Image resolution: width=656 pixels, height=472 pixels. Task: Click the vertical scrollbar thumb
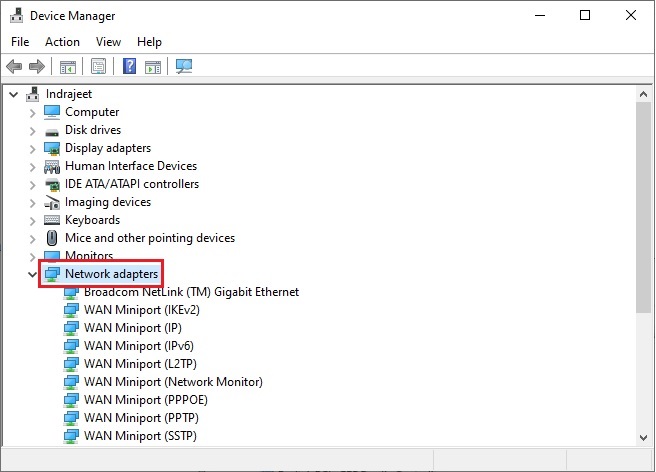[643, 207]
